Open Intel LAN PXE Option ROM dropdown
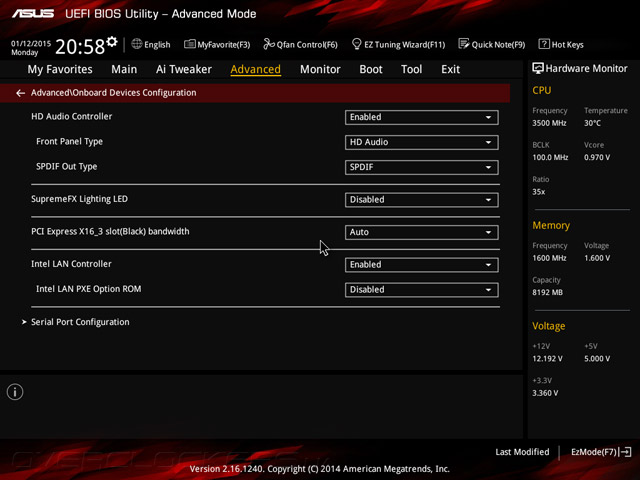Image resolution: width=640 pixels, height=480 pixels. point(421,290)
